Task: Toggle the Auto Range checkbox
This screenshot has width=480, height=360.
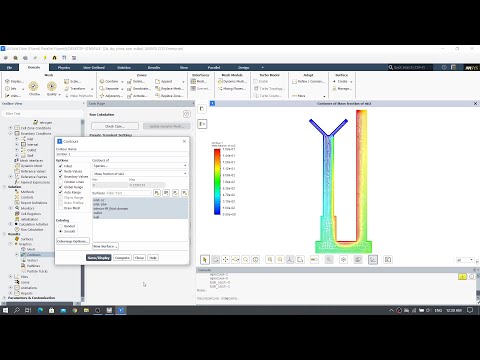Action: coord(61,192)
